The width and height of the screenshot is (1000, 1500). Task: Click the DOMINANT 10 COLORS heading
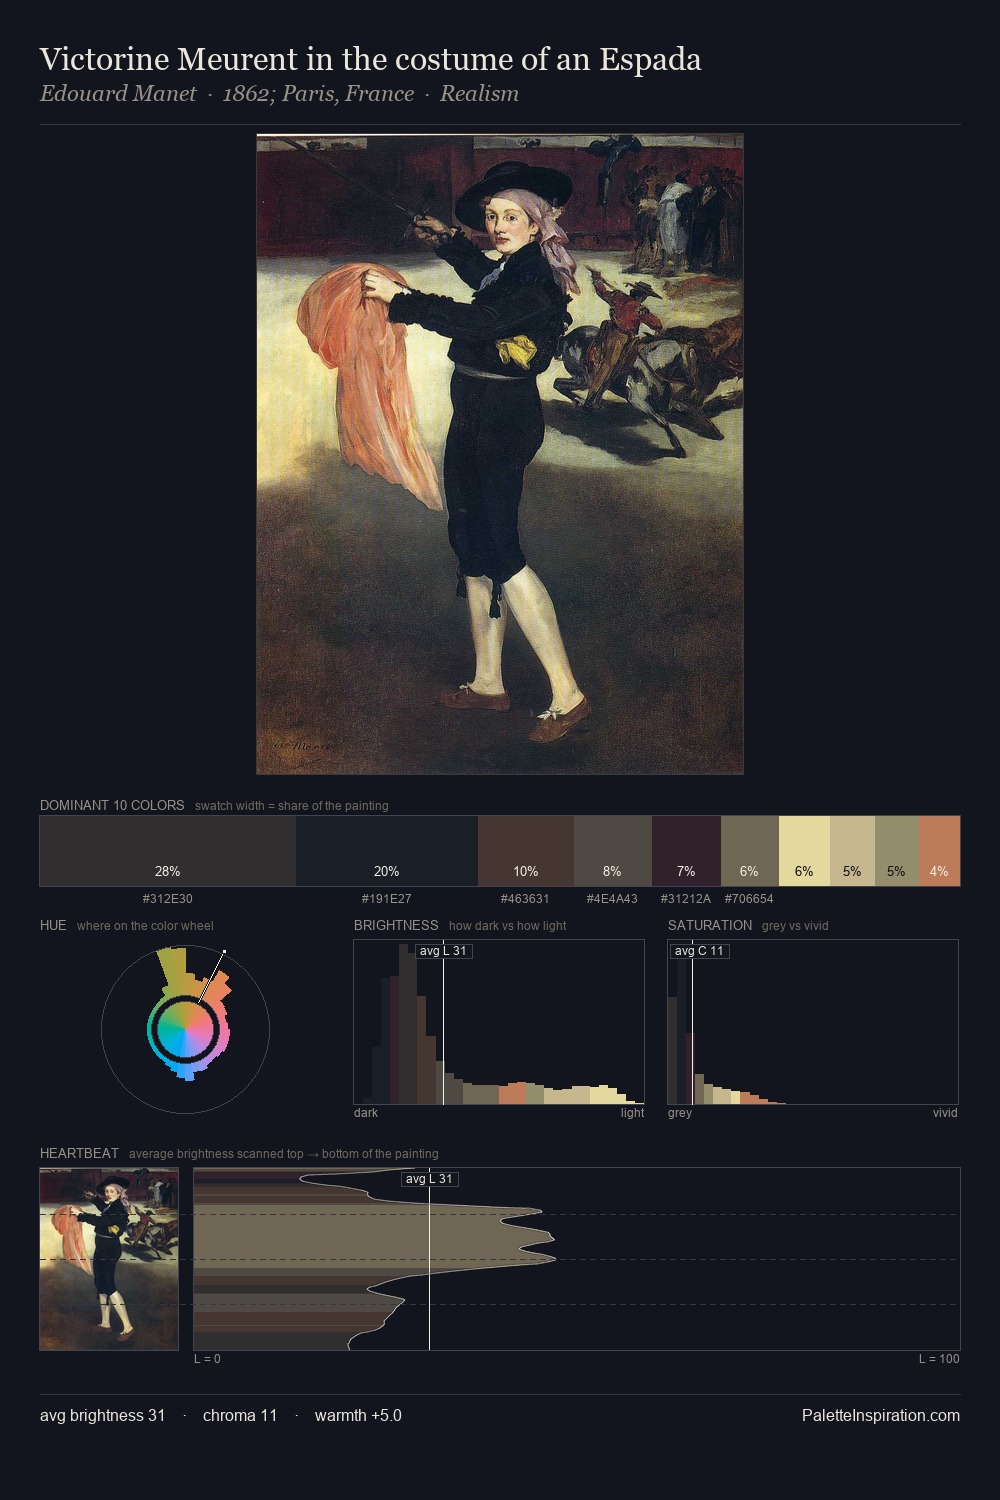pos(112,806)
